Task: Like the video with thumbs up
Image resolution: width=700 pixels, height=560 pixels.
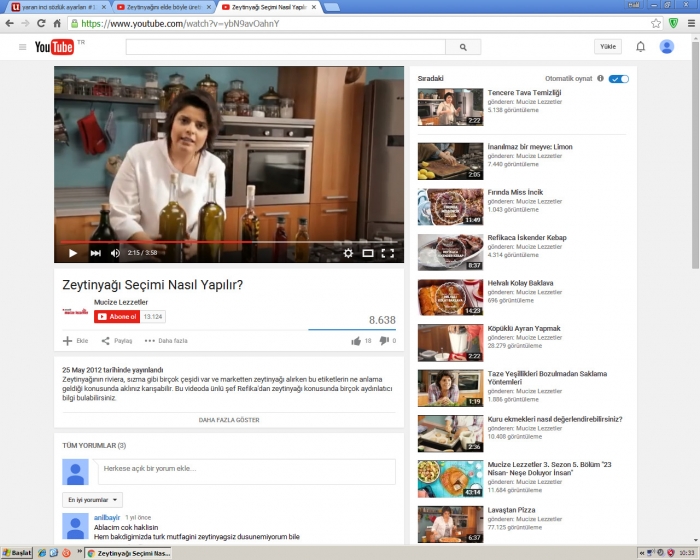Action: click(356, 341)
